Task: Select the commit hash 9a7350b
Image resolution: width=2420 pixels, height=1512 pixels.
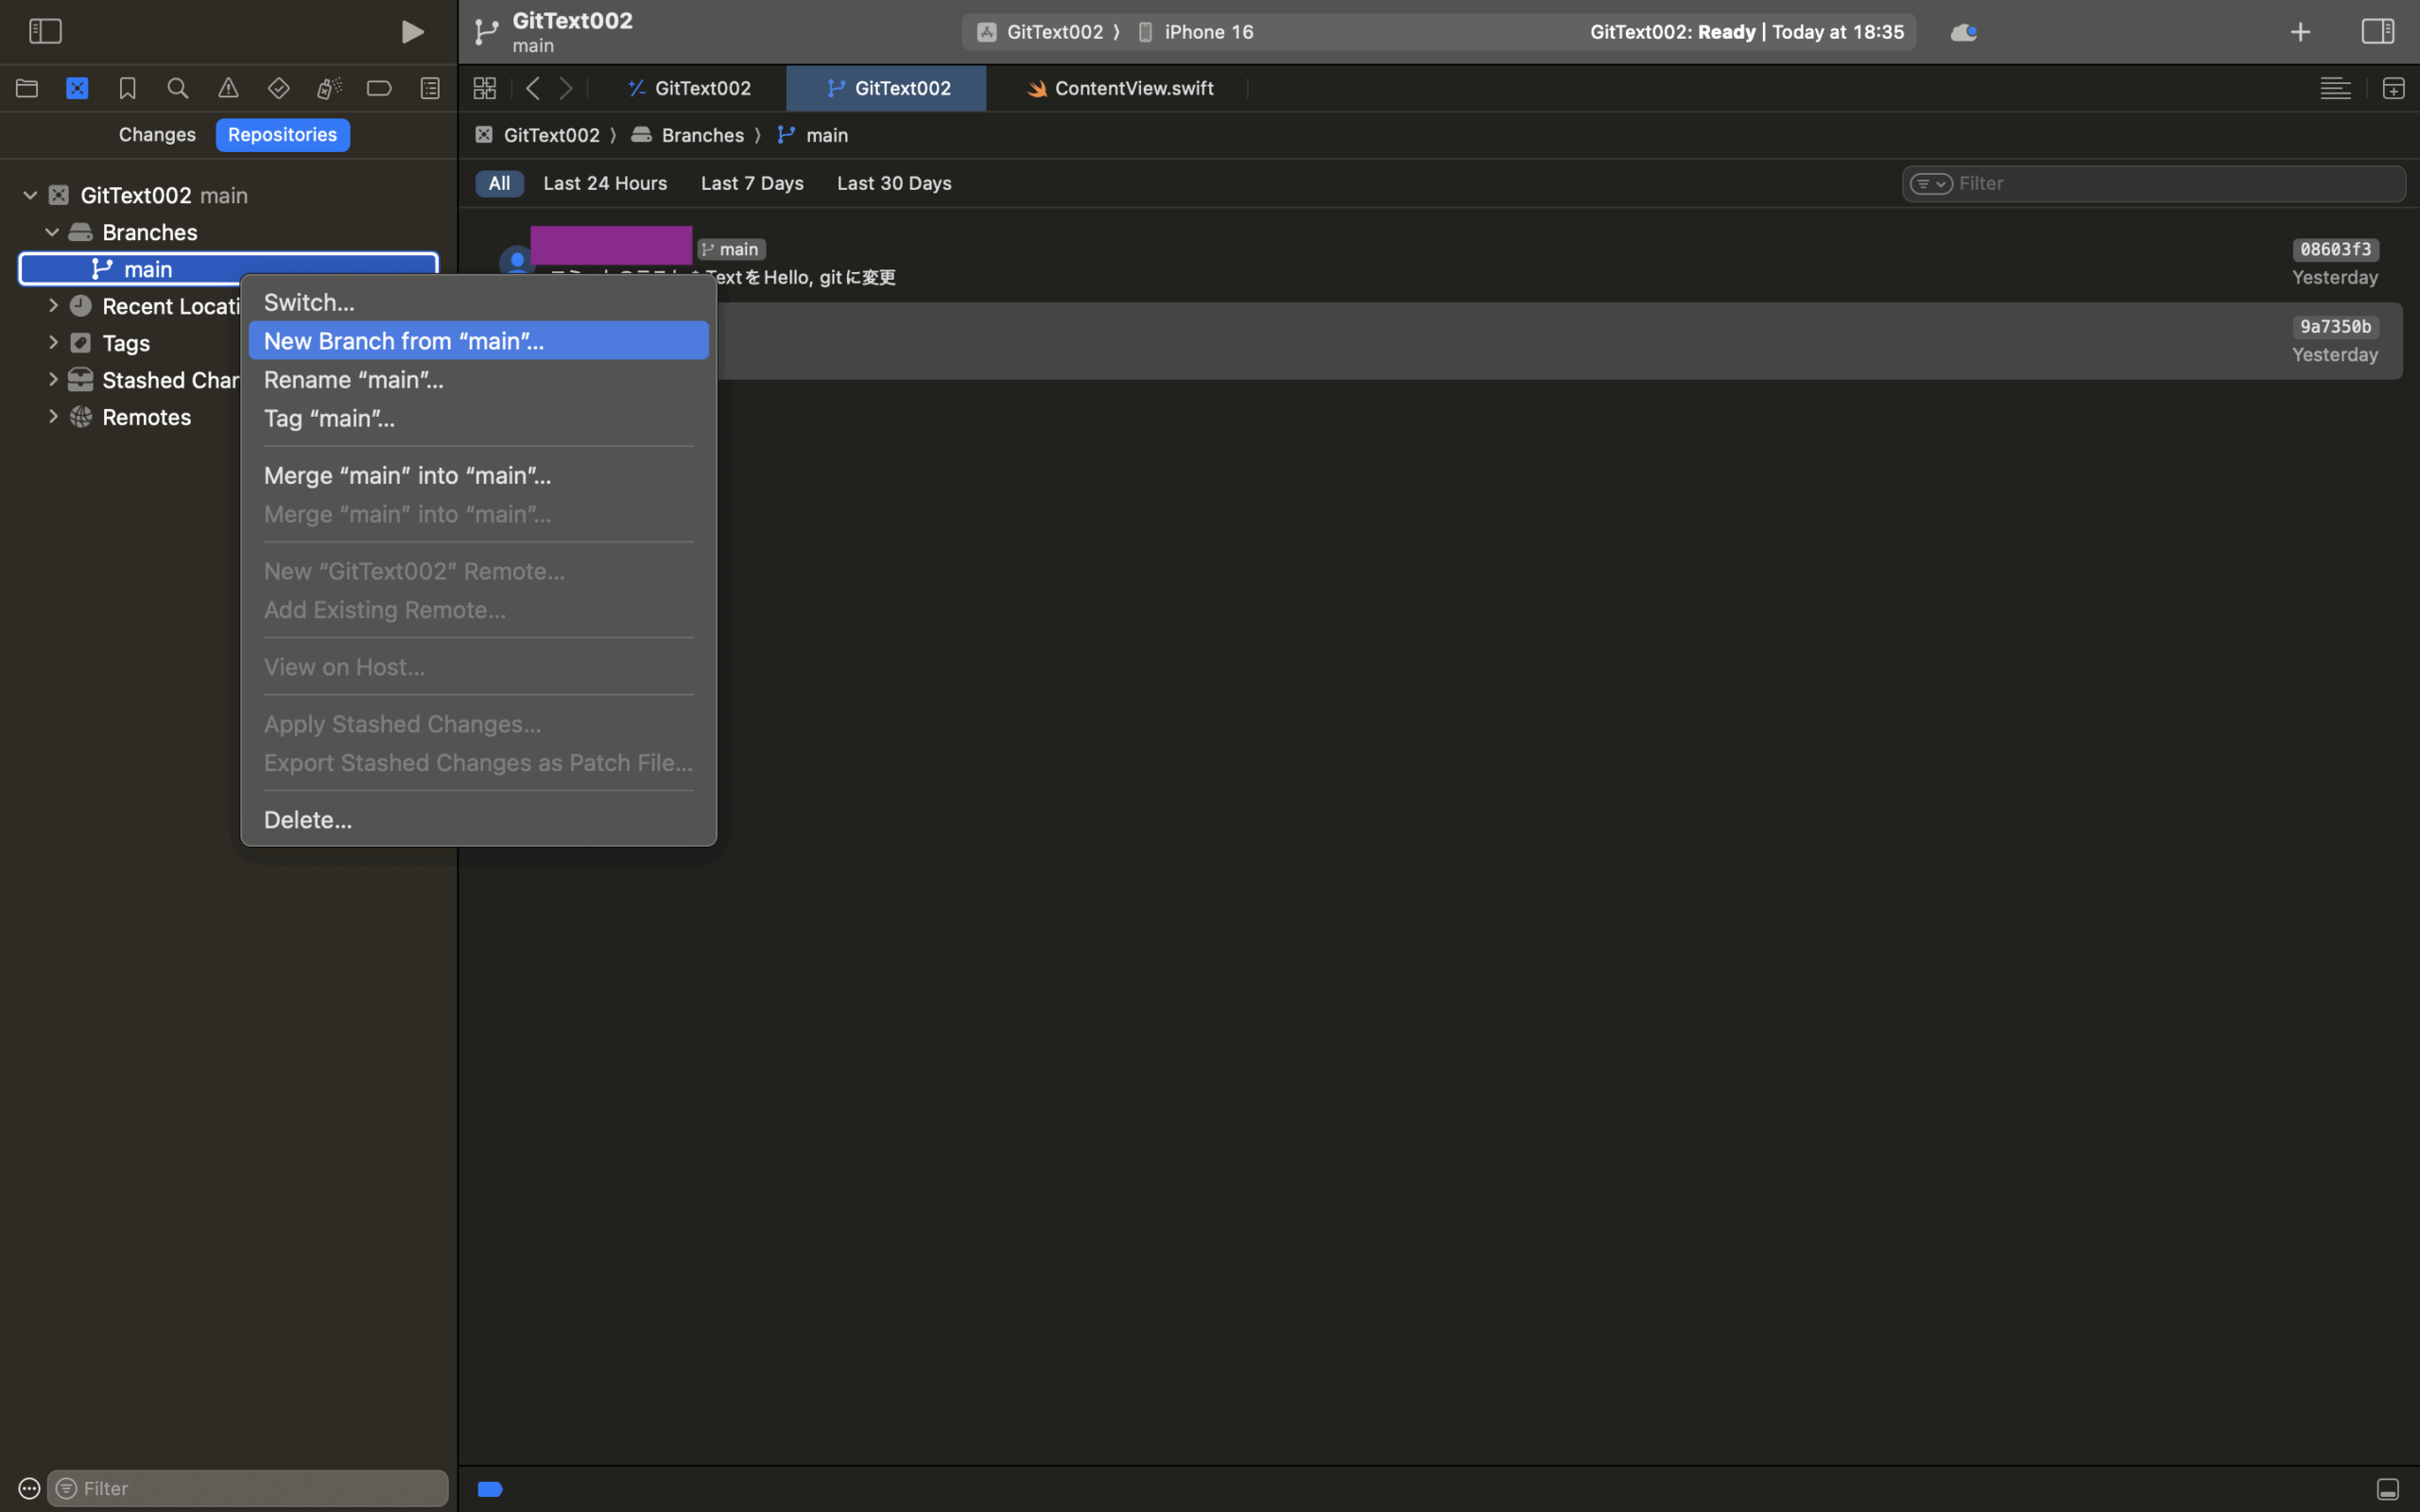Action: coord(2335,326)
